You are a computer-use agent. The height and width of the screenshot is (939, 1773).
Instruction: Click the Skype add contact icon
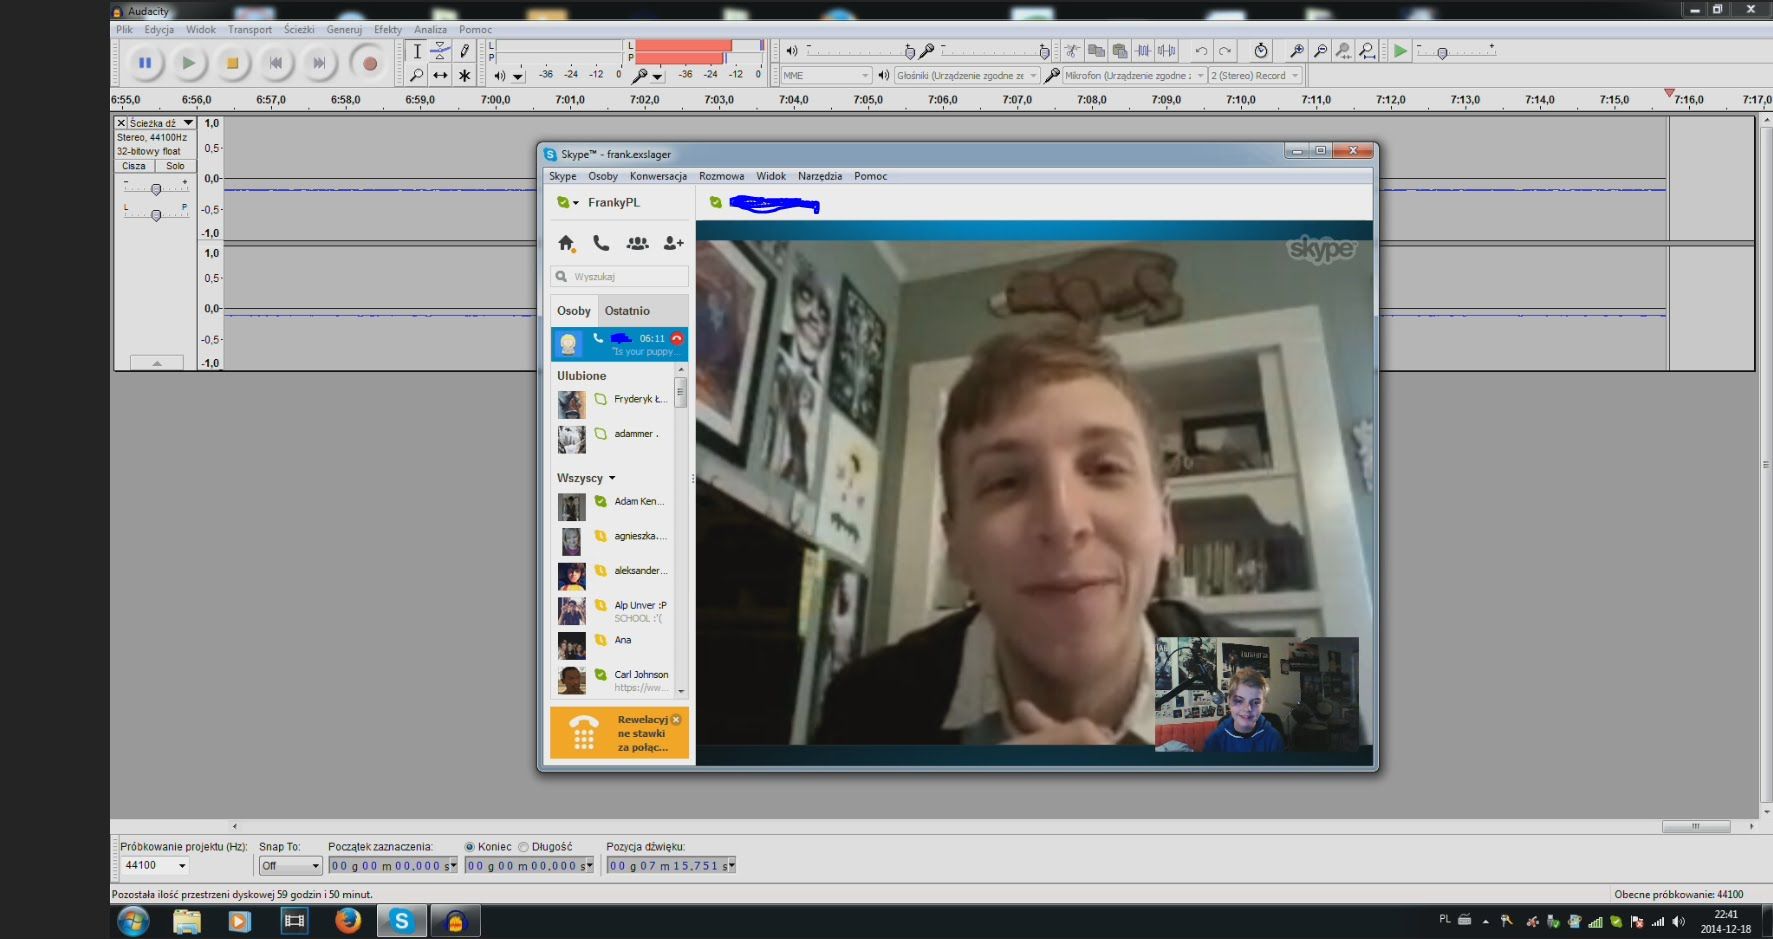(x=673, y=243)
